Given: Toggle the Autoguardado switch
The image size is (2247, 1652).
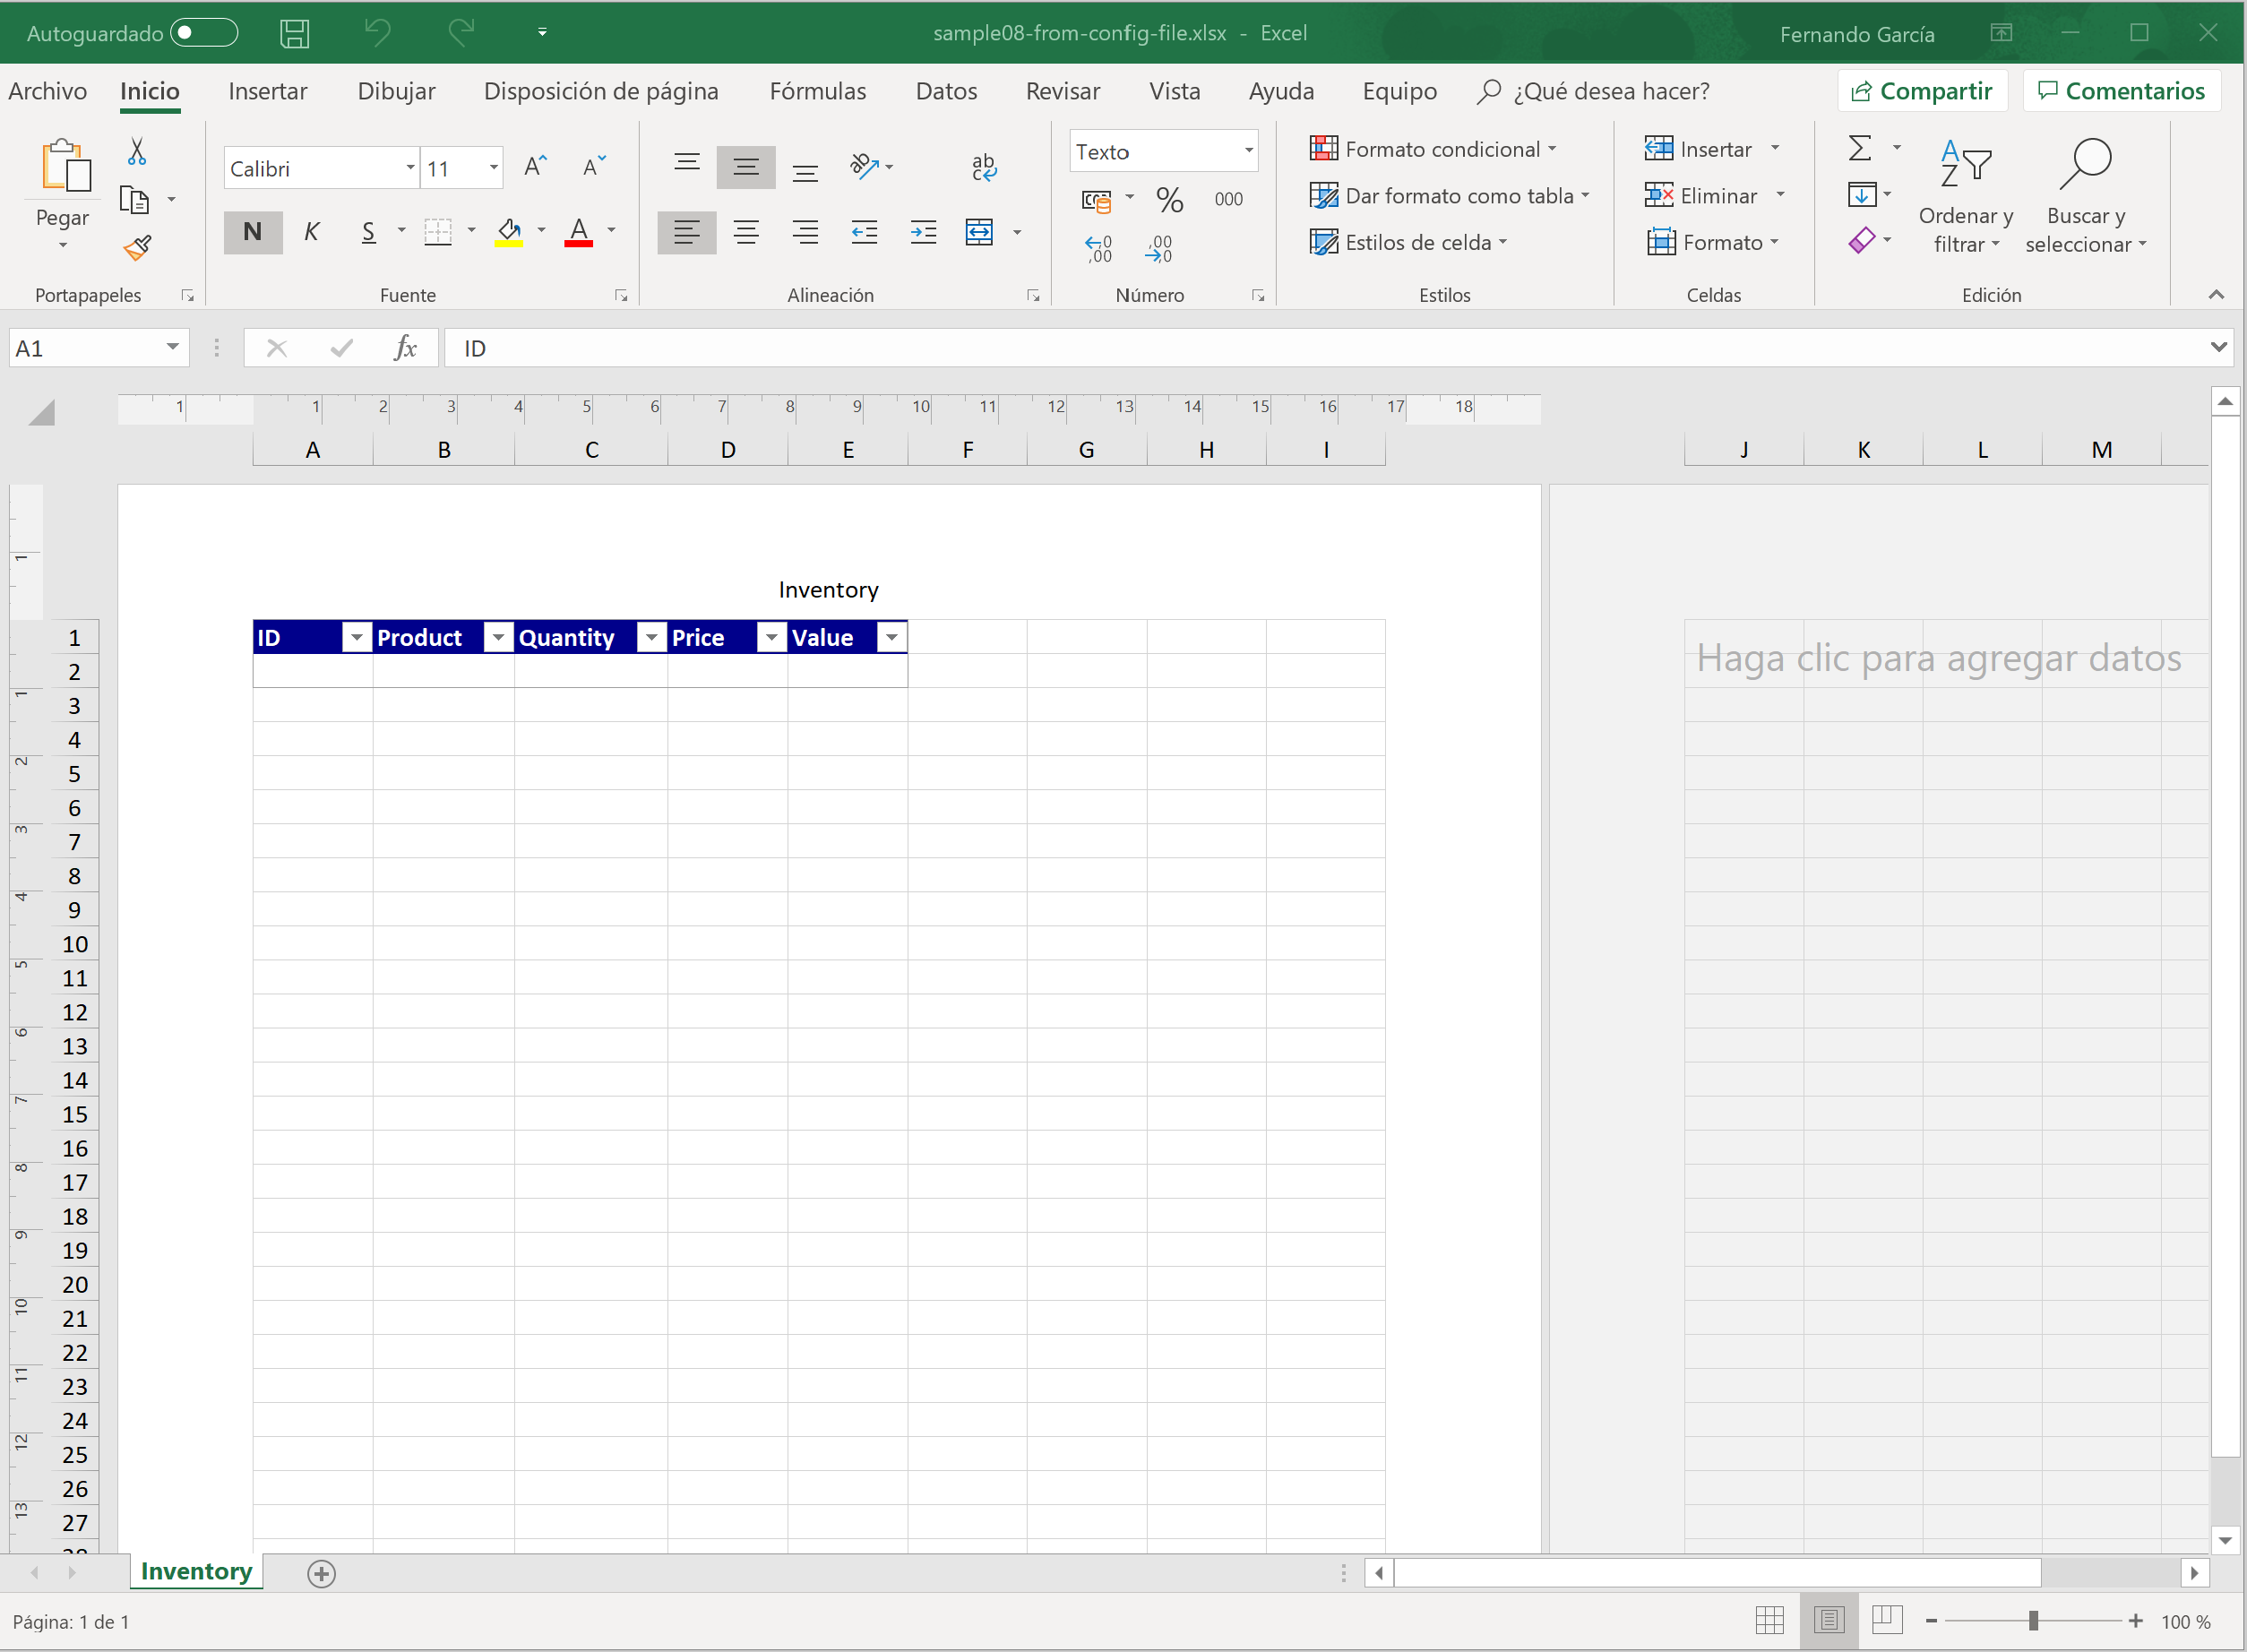Looking at the screenshot, I should tap(204, 33).
